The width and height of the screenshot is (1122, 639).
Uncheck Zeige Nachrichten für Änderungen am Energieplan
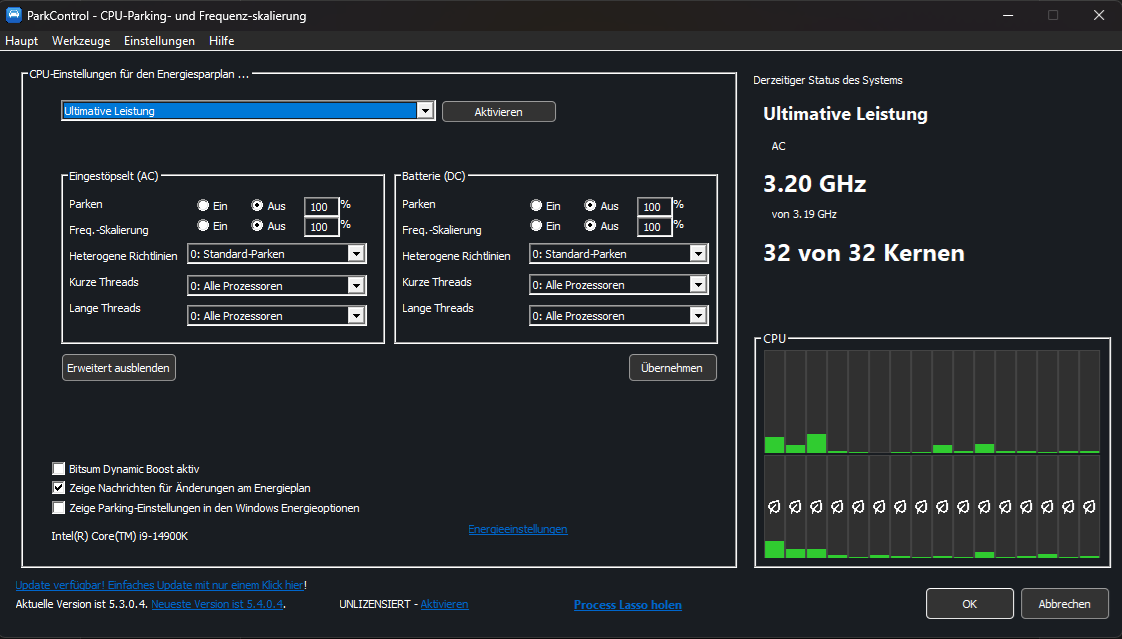point(59,488)
